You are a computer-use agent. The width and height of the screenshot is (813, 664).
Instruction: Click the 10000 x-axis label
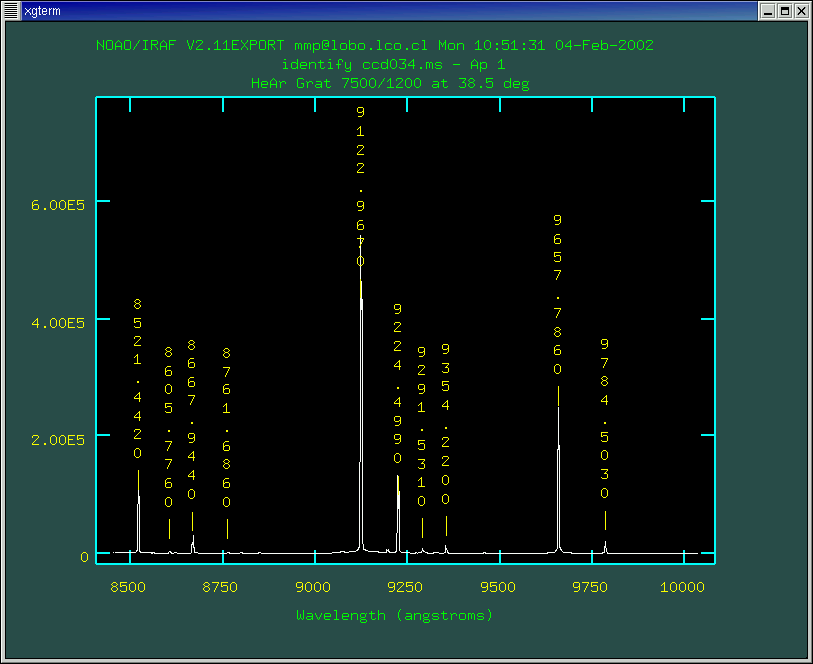[x=682, y=587]
